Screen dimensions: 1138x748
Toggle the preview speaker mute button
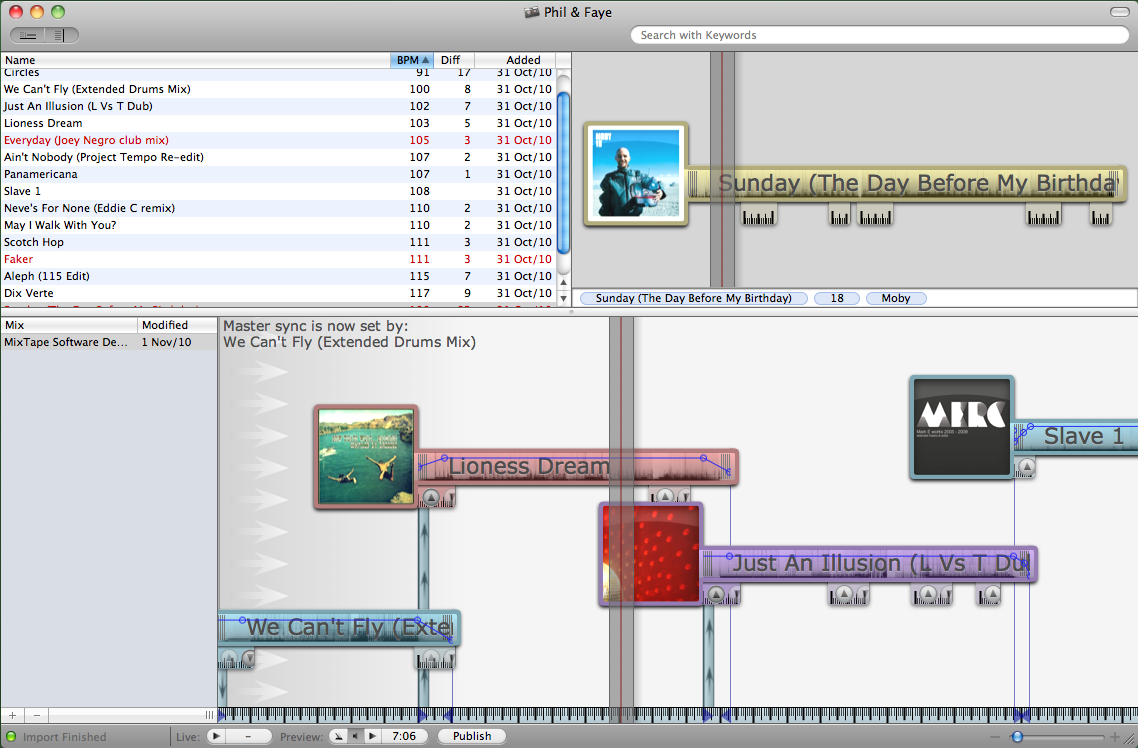click(x=354, y=736)
